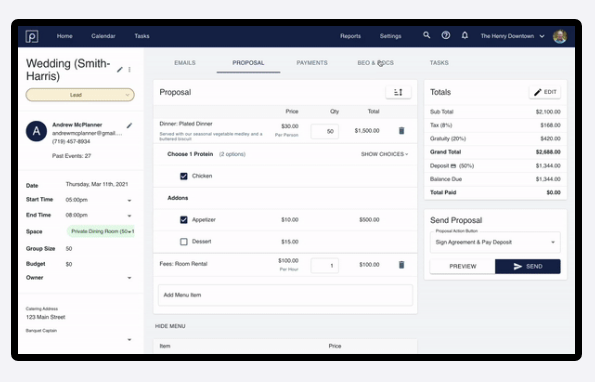595x382 pixels.
Task: Edit the event title with pencil icon
Action: tap(120, 69)
